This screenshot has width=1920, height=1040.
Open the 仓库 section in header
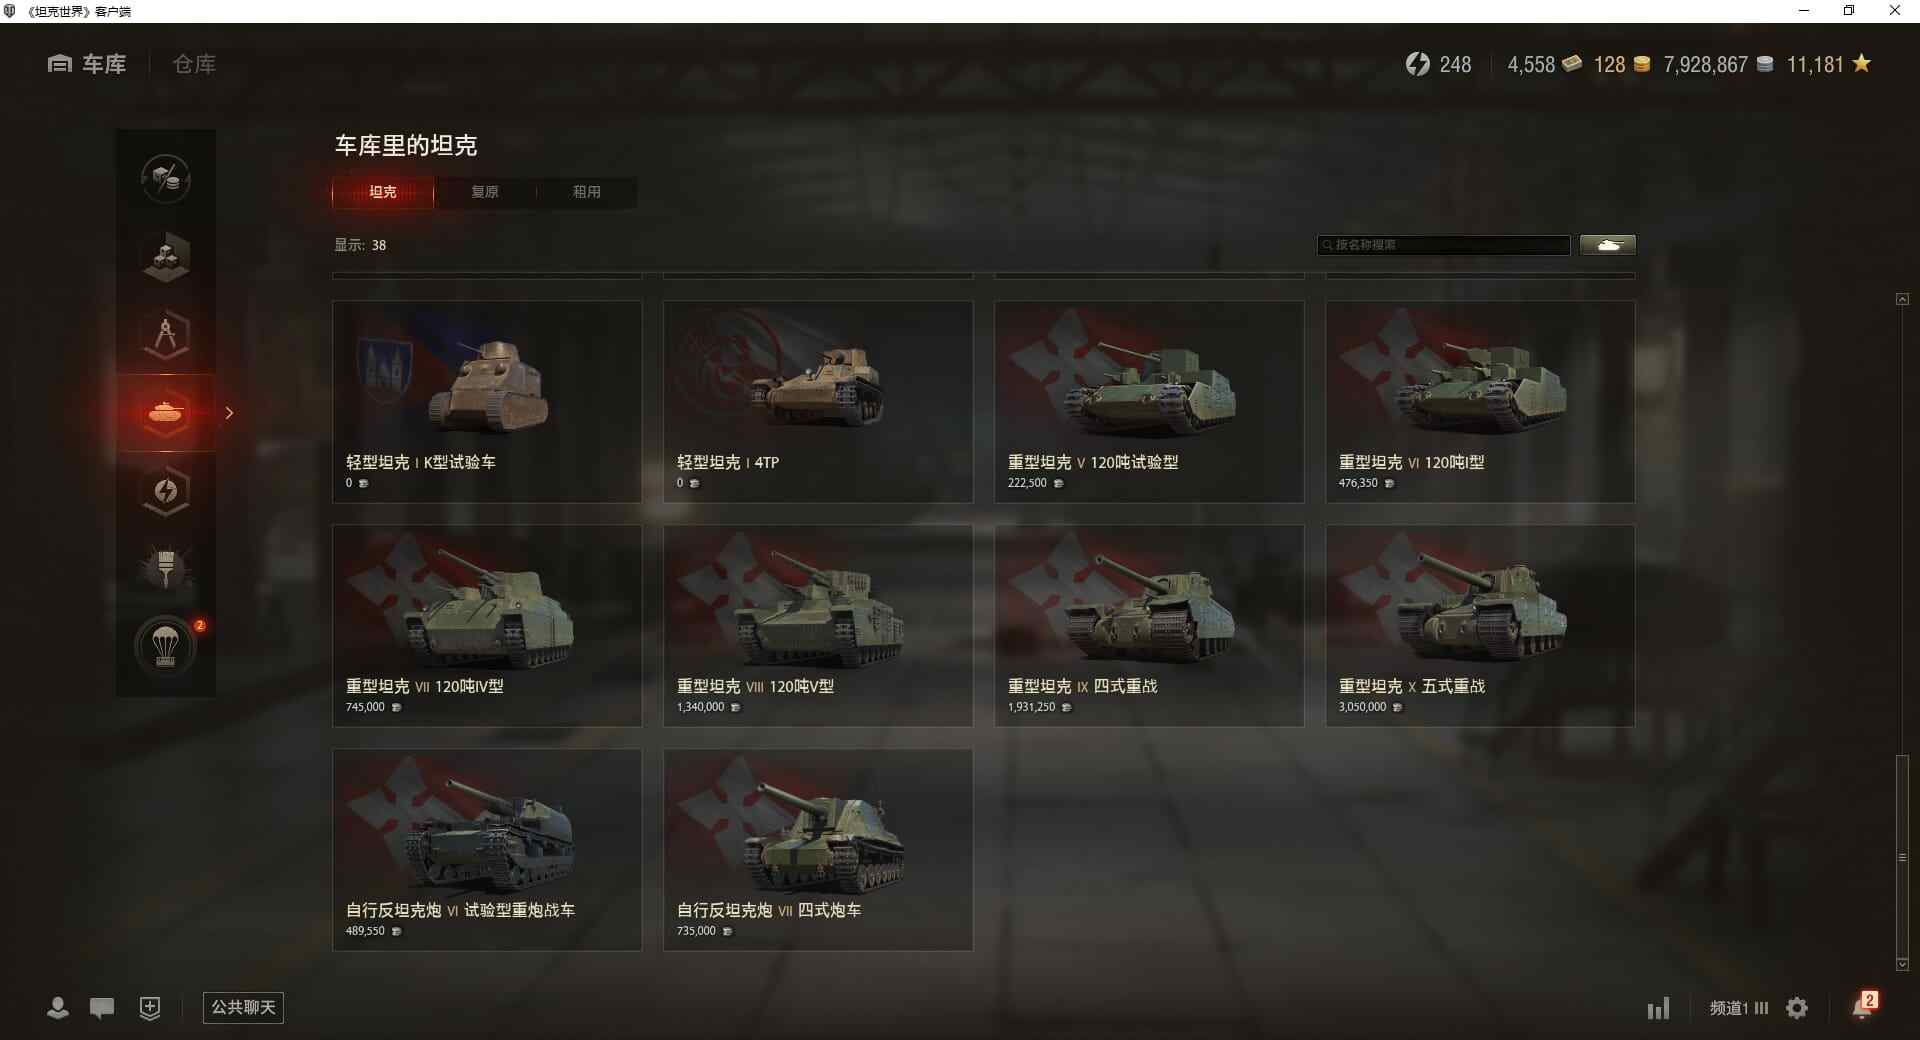tap(194, 64)
